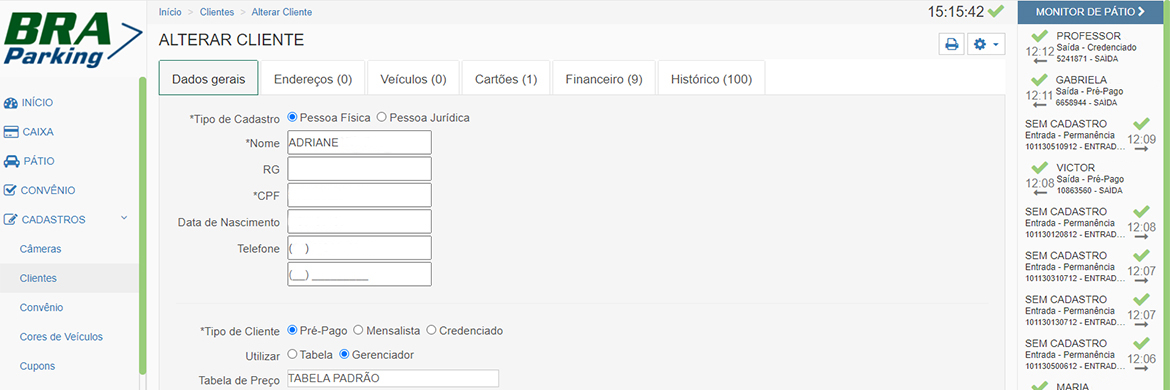Viewport: 1170px width, 390px height.
Task: Click the CPF input field
Action: (360, 195)
